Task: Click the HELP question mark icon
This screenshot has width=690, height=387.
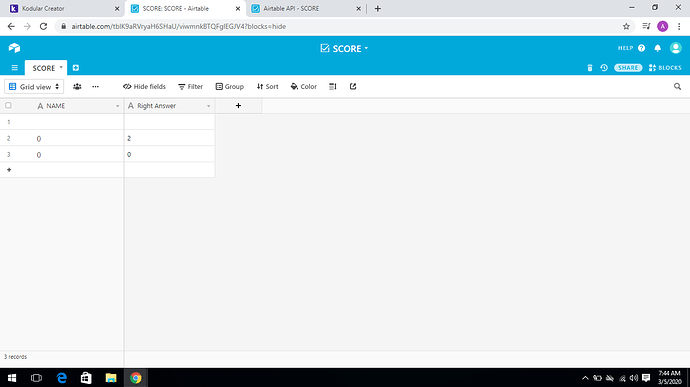Action: click(641, 48)
